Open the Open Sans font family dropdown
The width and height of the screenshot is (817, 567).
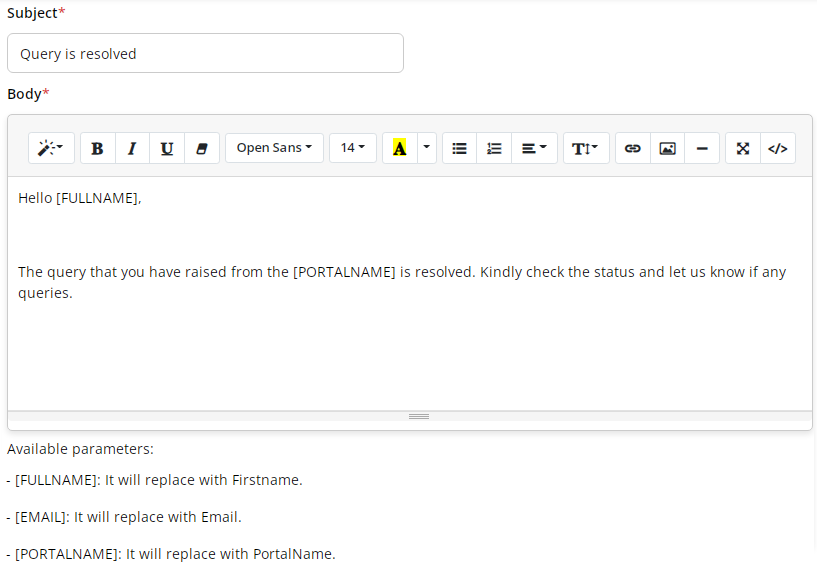pos(274,148)
